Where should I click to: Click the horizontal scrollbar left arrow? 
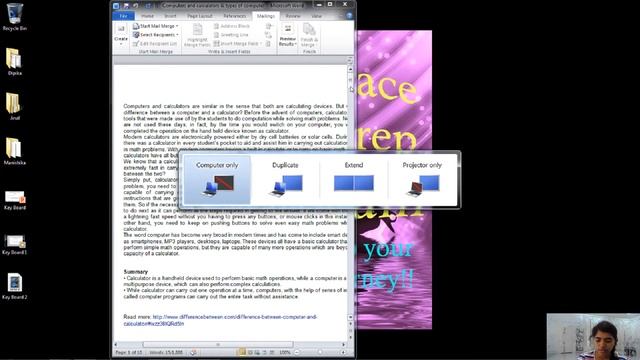click(116, 345)
